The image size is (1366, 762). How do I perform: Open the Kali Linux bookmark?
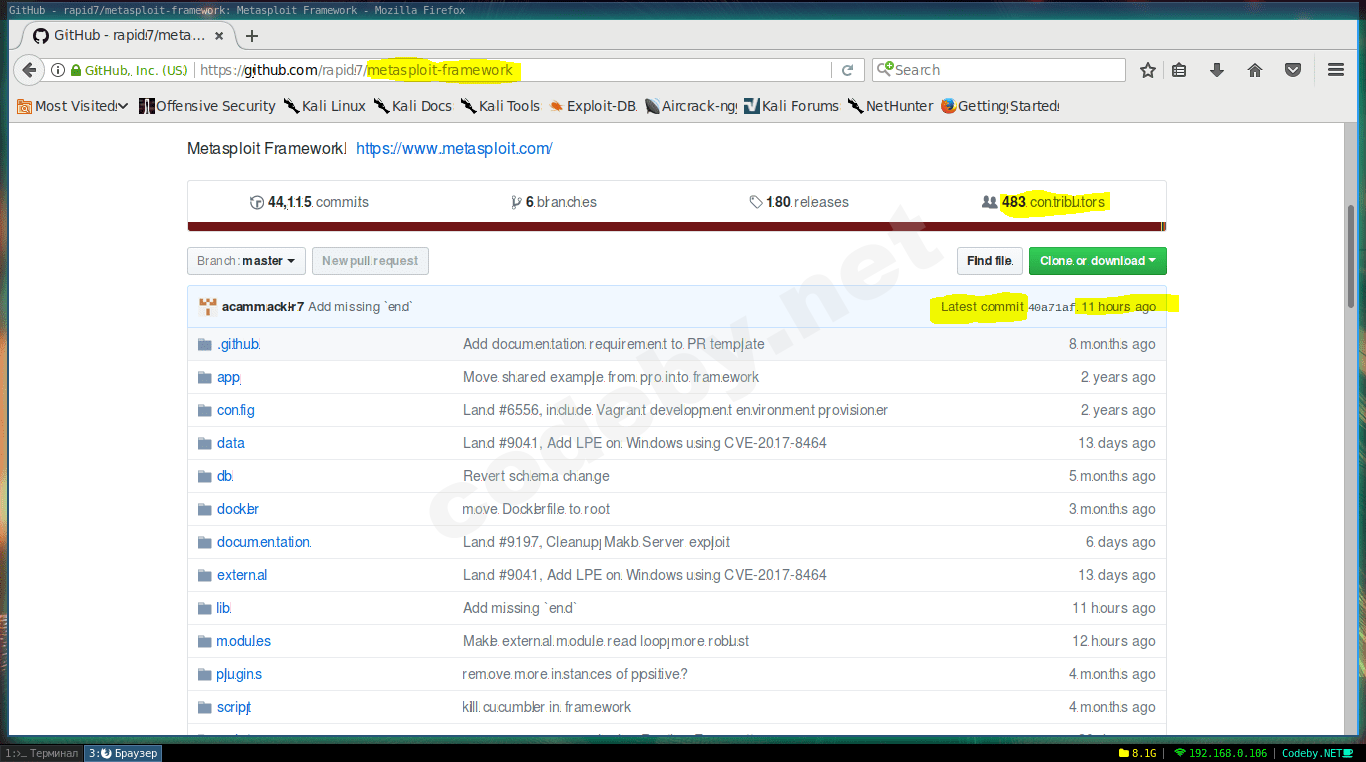point(325,106)
